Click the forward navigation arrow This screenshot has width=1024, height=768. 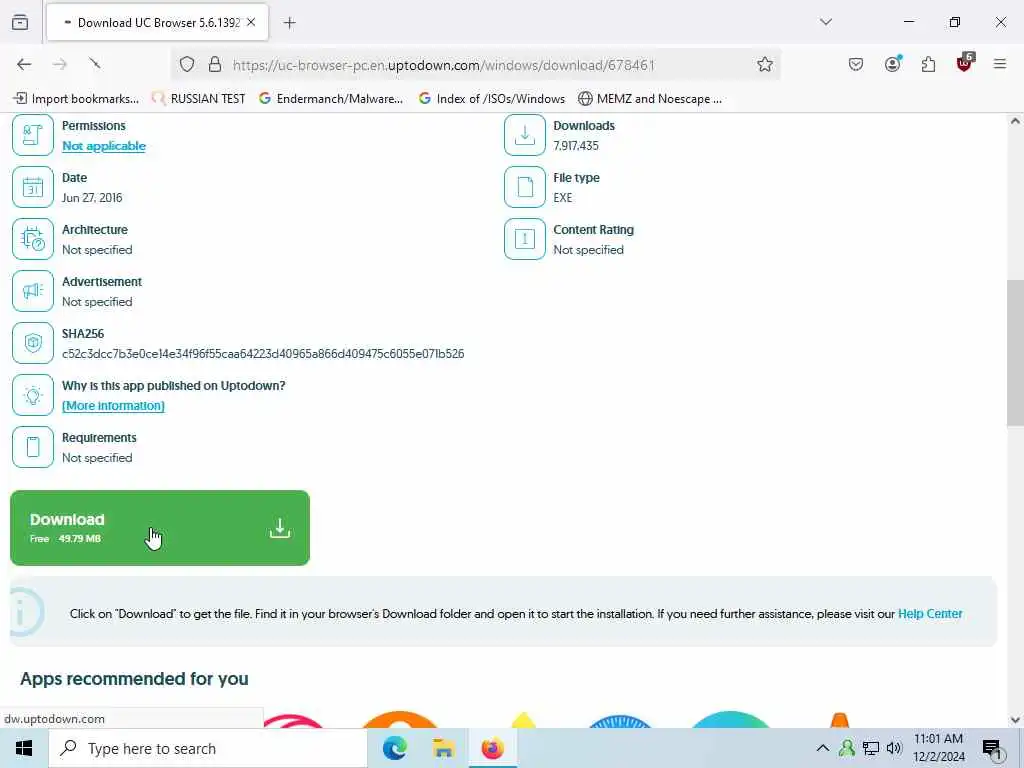click(60, 64)
